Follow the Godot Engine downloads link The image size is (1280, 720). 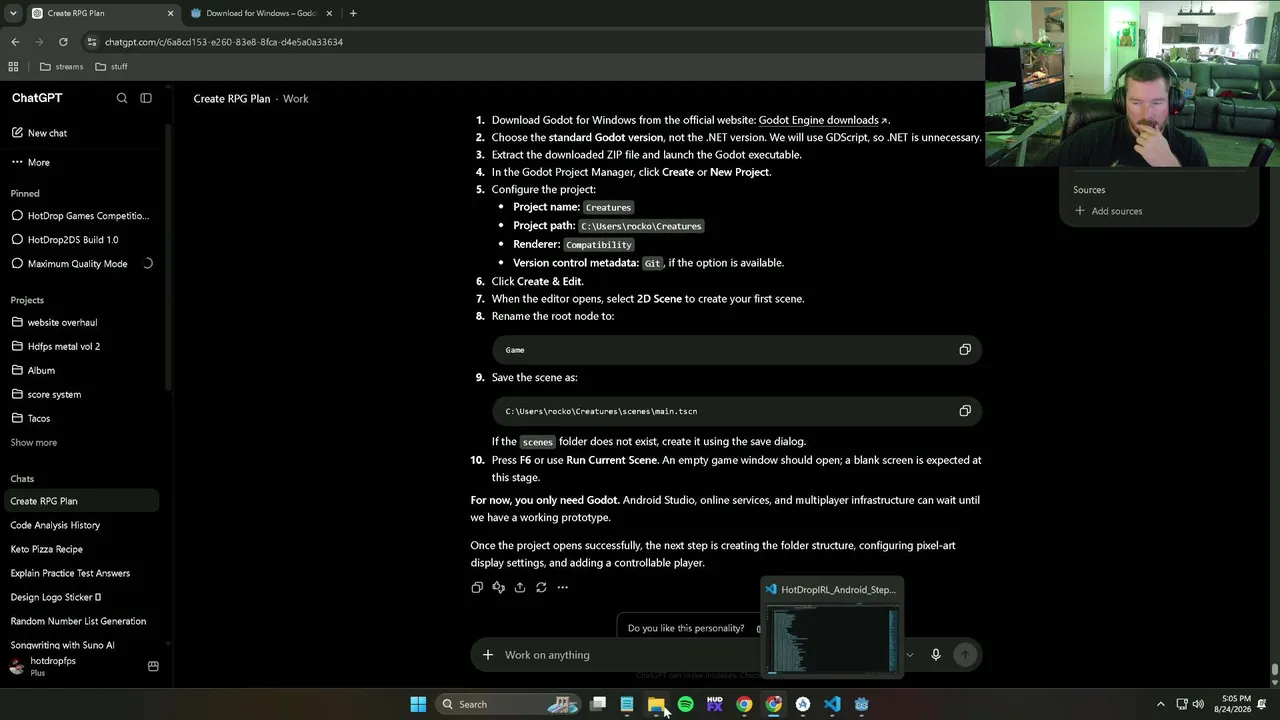click(823, 120)
